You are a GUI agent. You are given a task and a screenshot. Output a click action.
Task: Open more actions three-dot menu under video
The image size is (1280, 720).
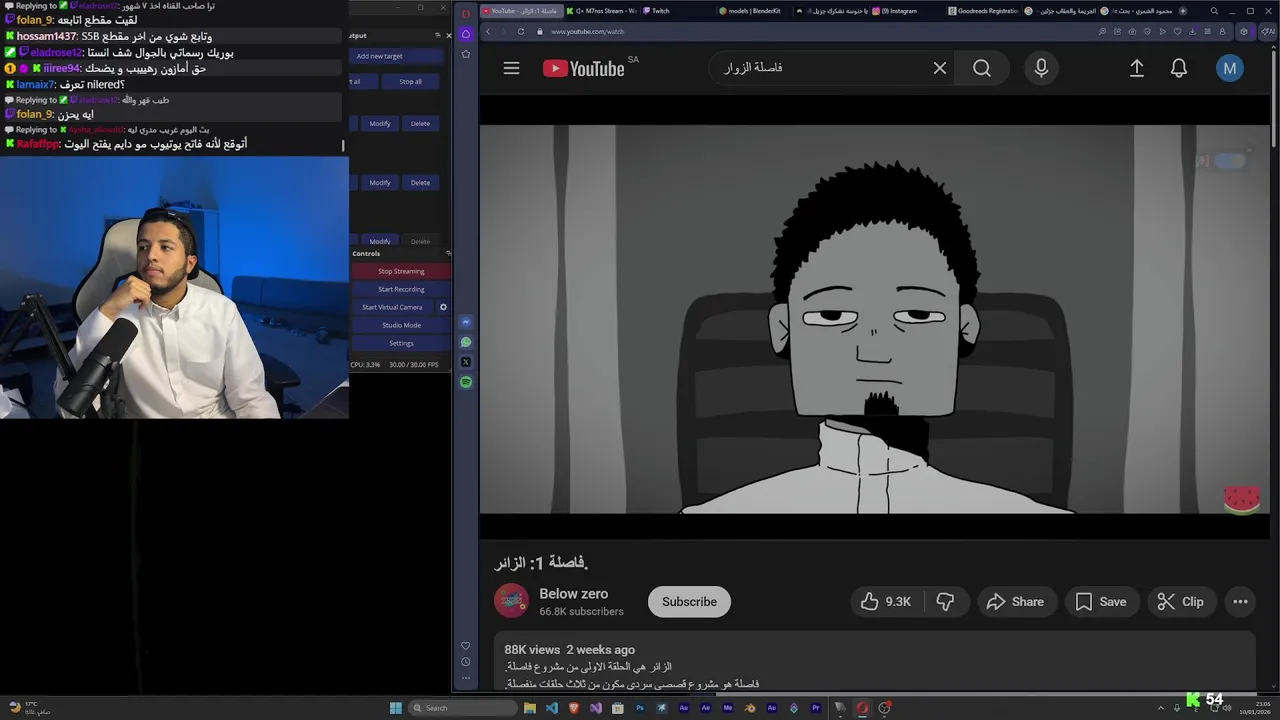pyautogui.click(x=1240, y=601)
